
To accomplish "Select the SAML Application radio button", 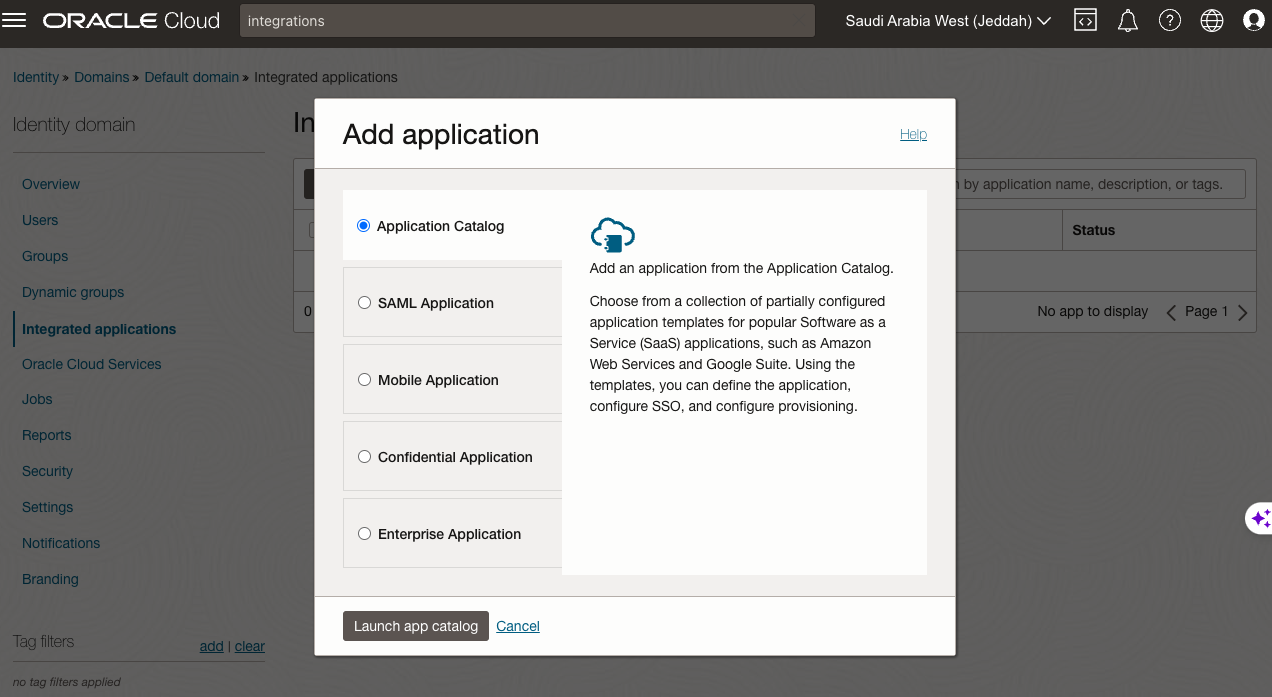I will coord(365,303).
